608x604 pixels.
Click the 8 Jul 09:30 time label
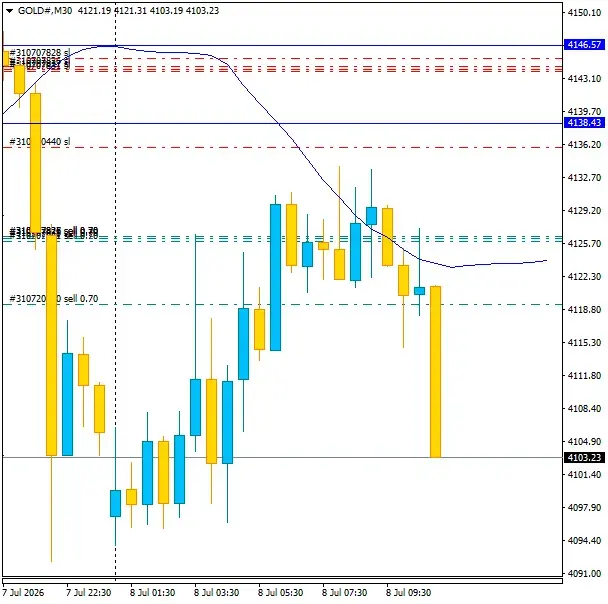coord(409,593)
